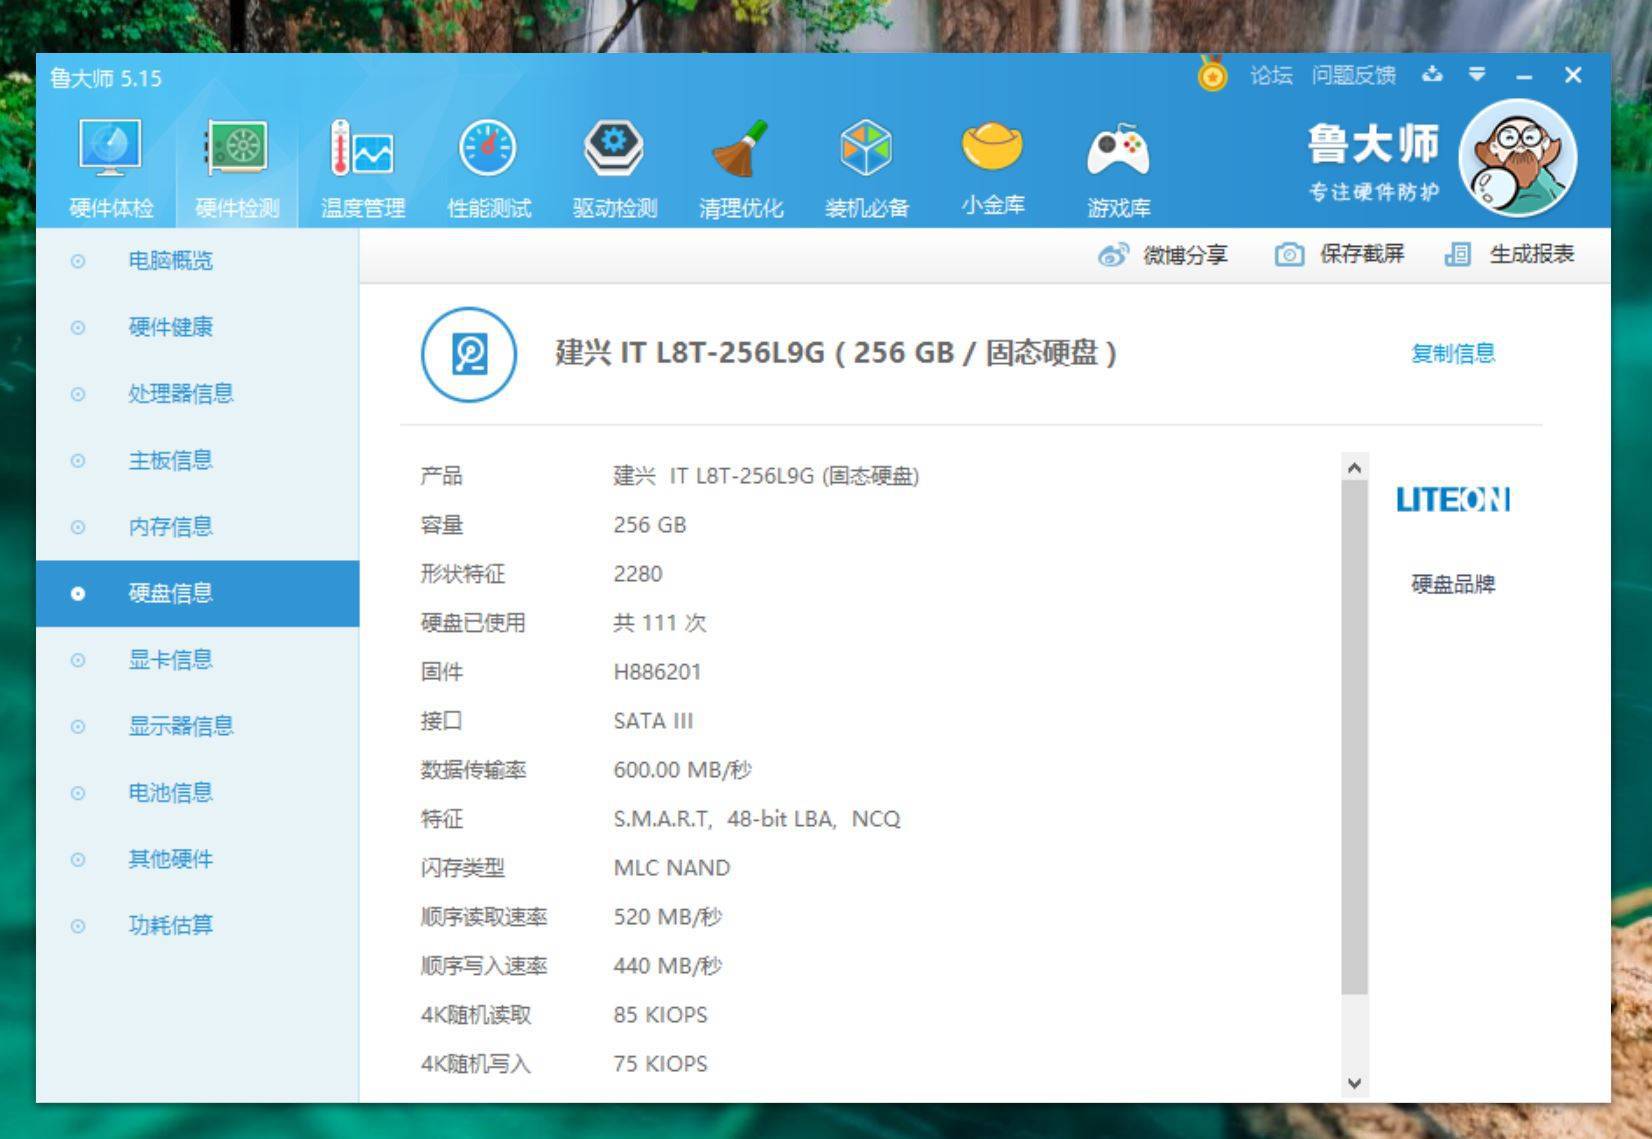Click the hard disk icon beside drive title

469,354
